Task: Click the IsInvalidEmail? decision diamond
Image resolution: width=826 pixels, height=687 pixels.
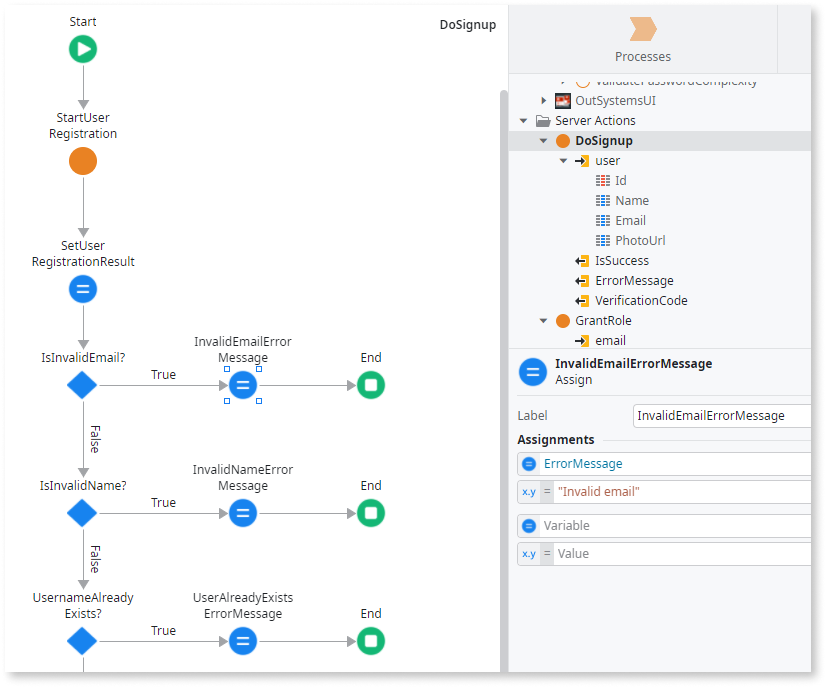Action: (x=82, y=385)
